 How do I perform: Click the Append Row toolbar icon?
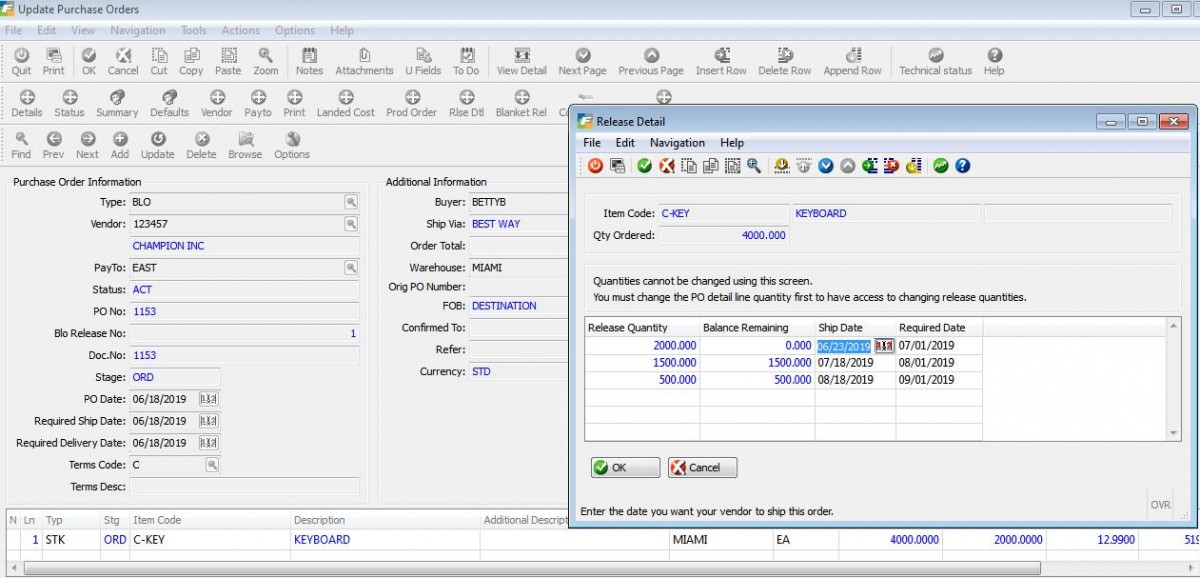click(852, 60)
